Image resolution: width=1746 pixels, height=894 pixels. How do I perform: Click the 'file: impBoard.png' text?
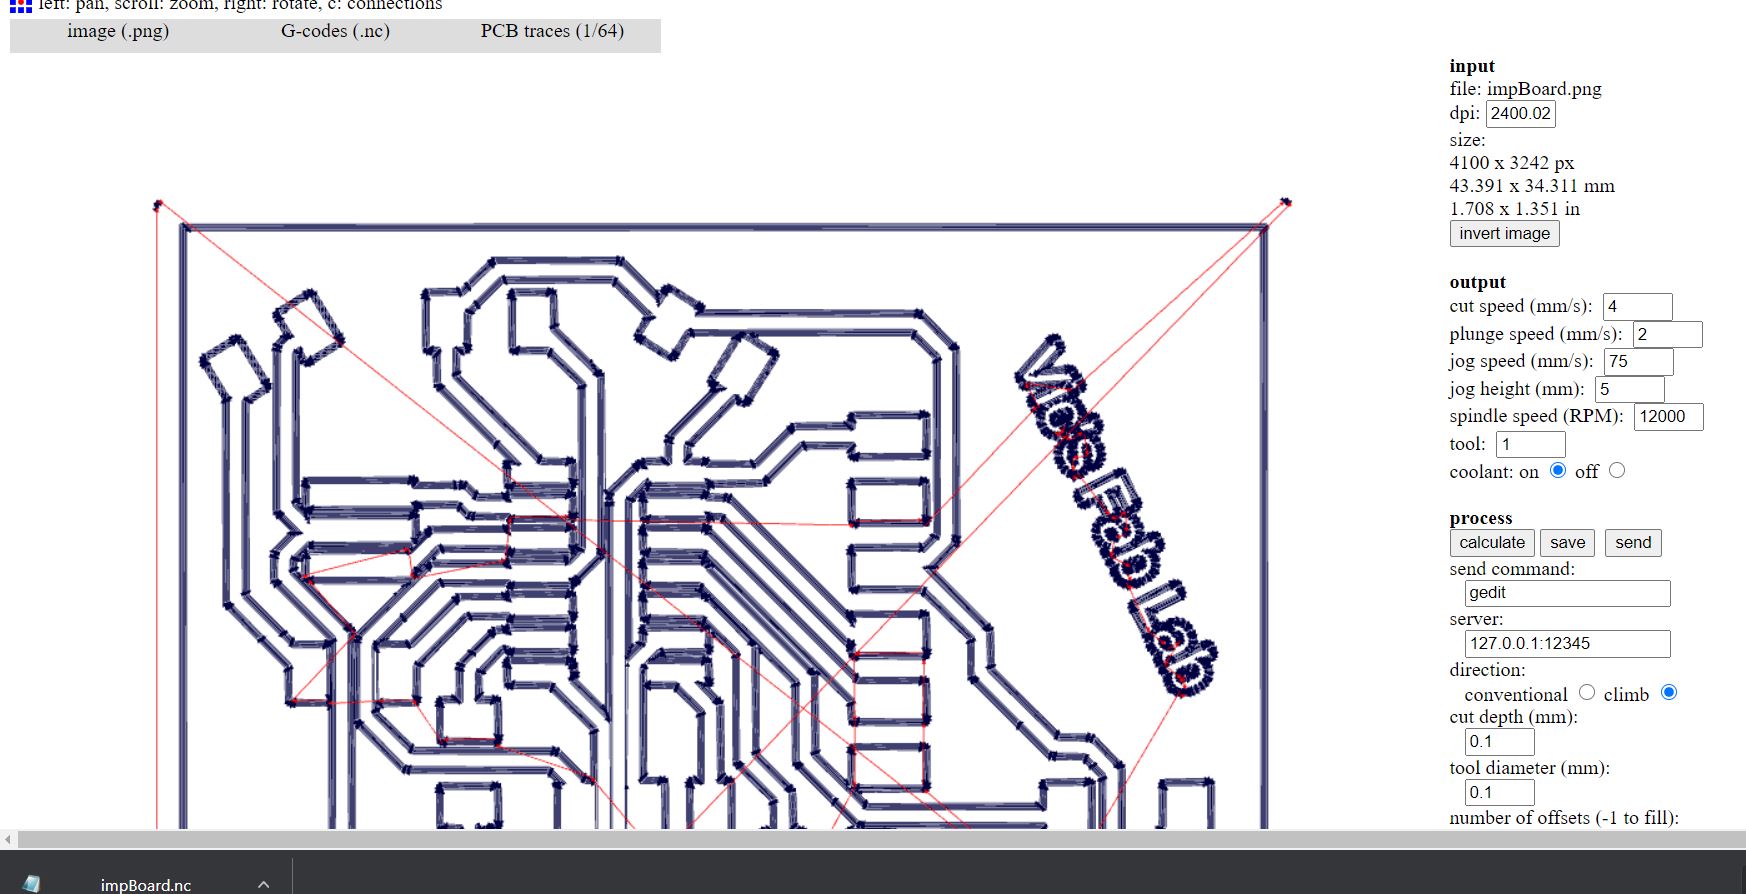pos(1525,89)
